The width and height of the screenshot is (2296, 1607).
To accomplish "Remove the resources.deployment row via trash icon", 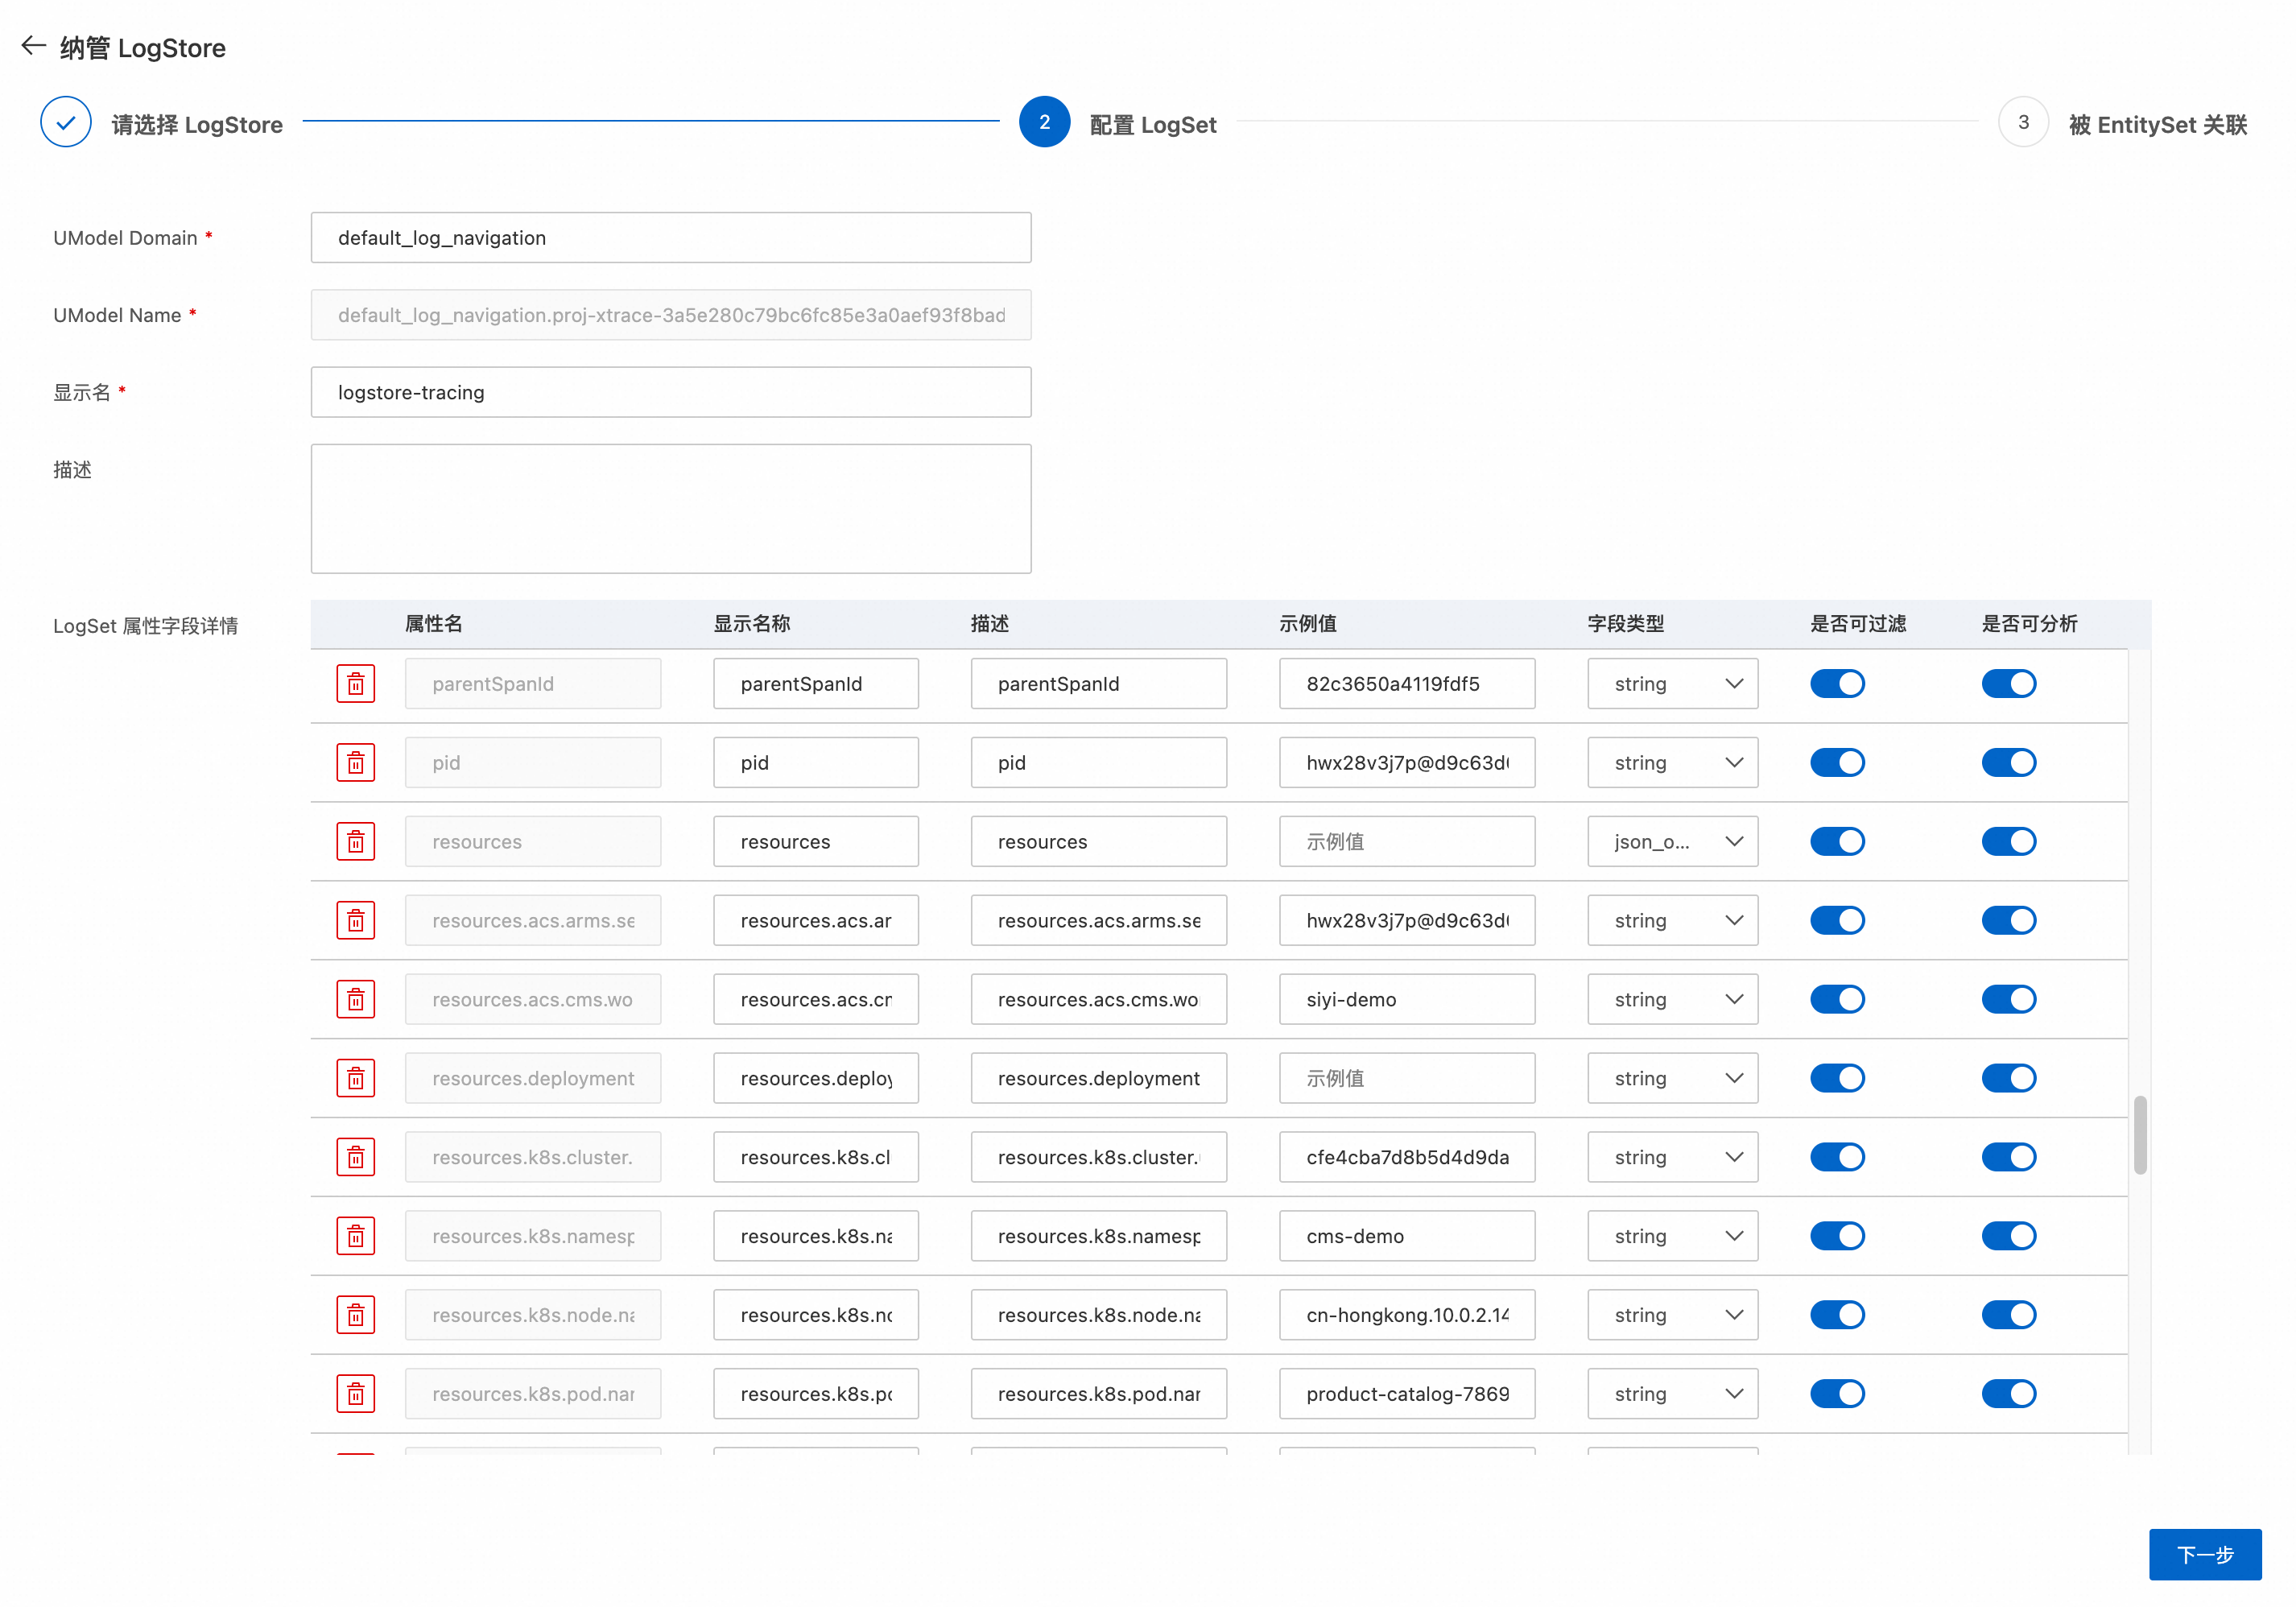I will tap(355, 1078).
